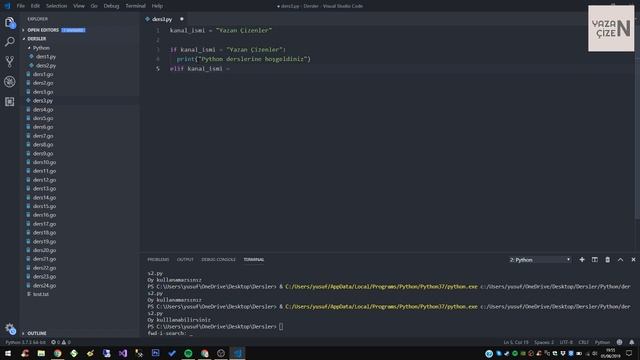Switch to the OUTPUT panel tab
Image resolution: width=640 pixels, height=360 pixels.
[185, 260]
